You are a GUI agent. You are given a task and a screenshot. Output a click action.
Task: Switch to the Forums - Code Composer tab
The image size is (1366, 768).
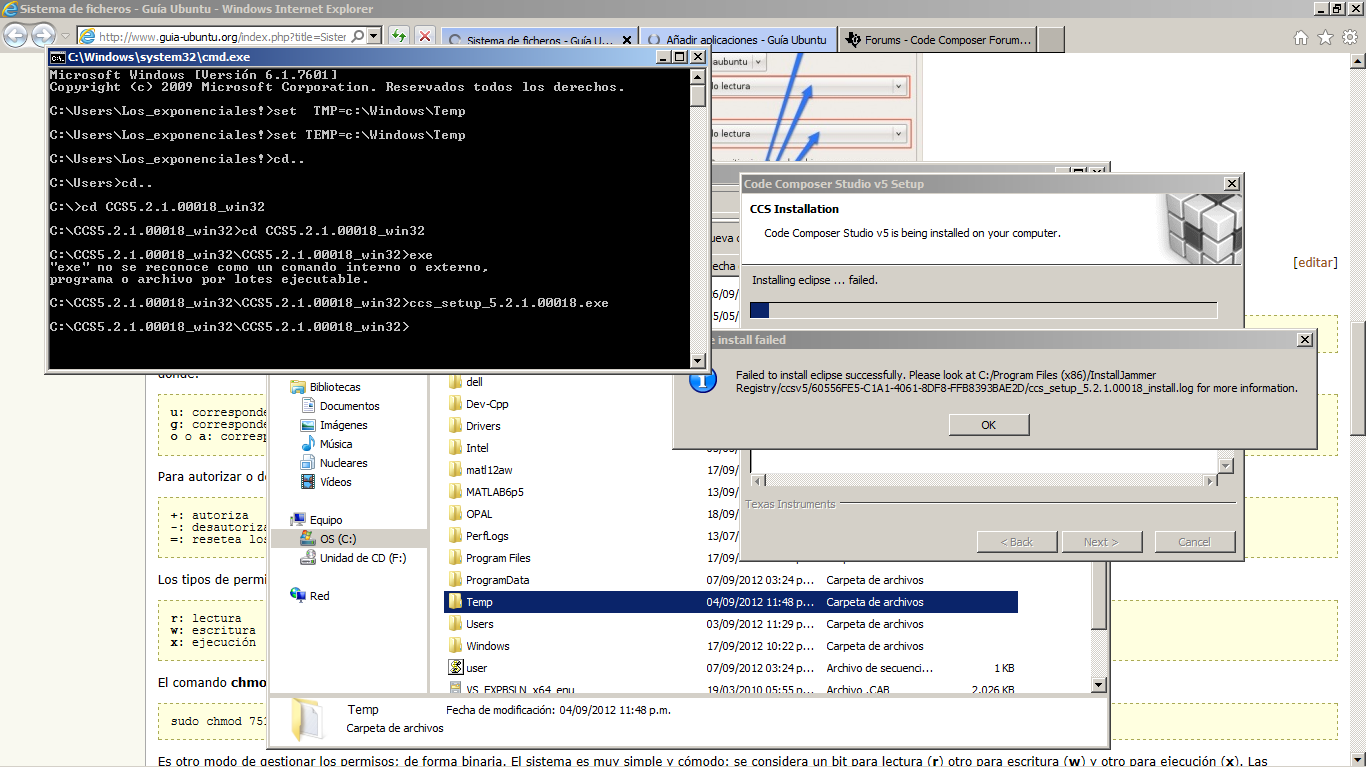937,40
